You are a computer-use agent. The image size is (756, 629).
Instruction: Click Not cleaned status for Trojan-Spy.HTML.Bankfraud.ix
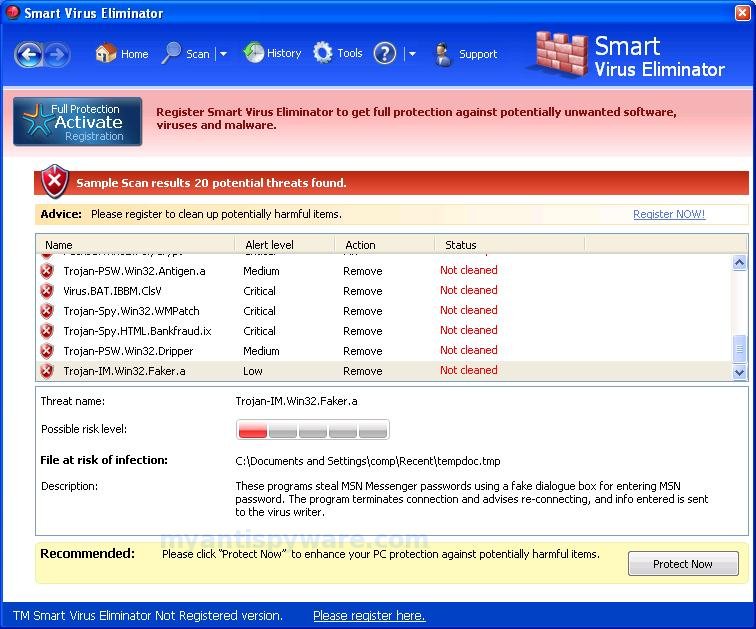pos(469,330)
